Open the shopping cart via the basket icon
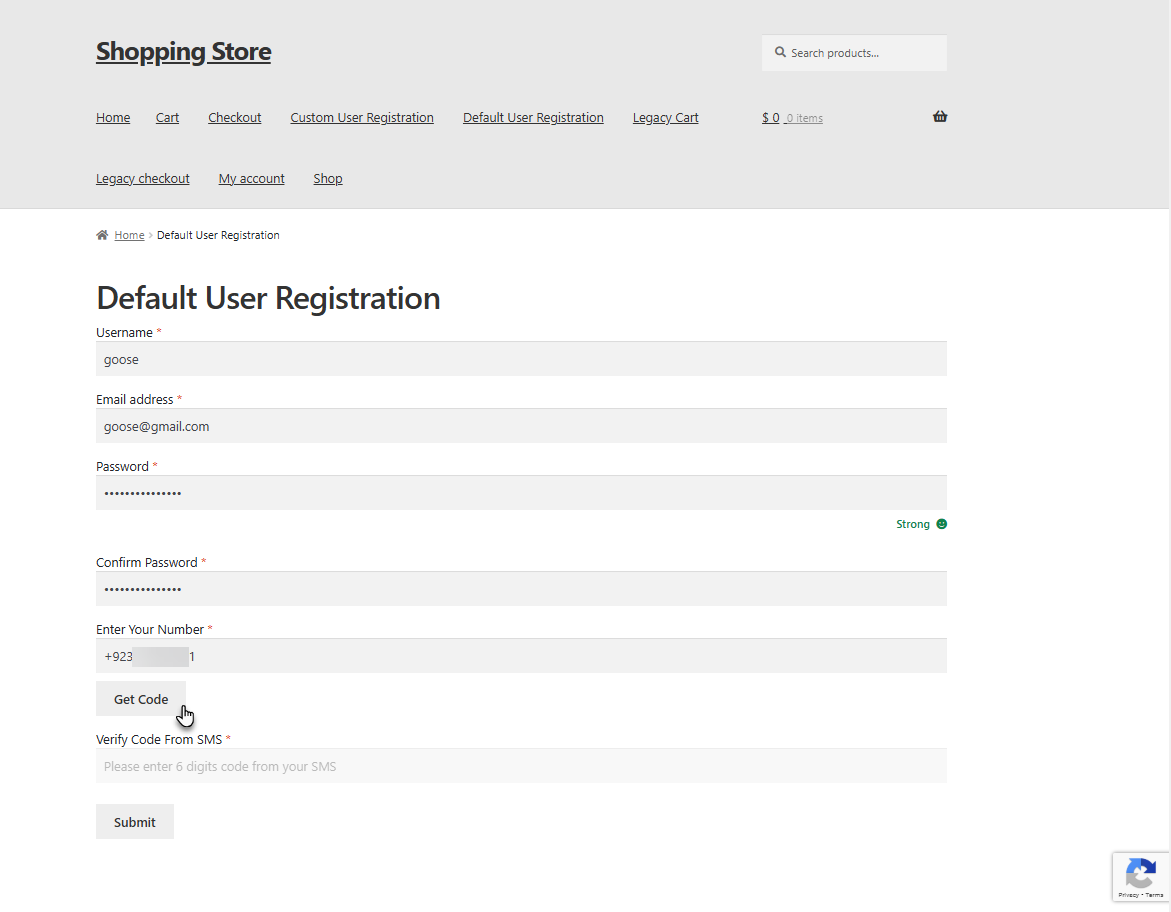The height and width of the screenshot is (912, 1171). pyautogui.click(x=939, y=116)
